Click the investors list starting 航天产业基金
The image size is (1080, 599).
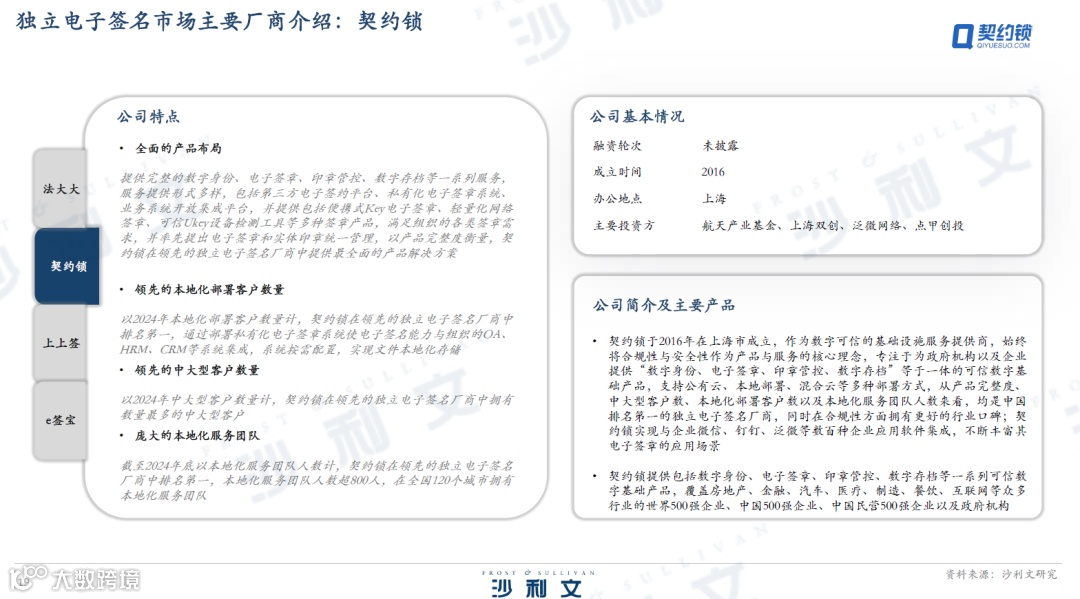coord(833,225)
